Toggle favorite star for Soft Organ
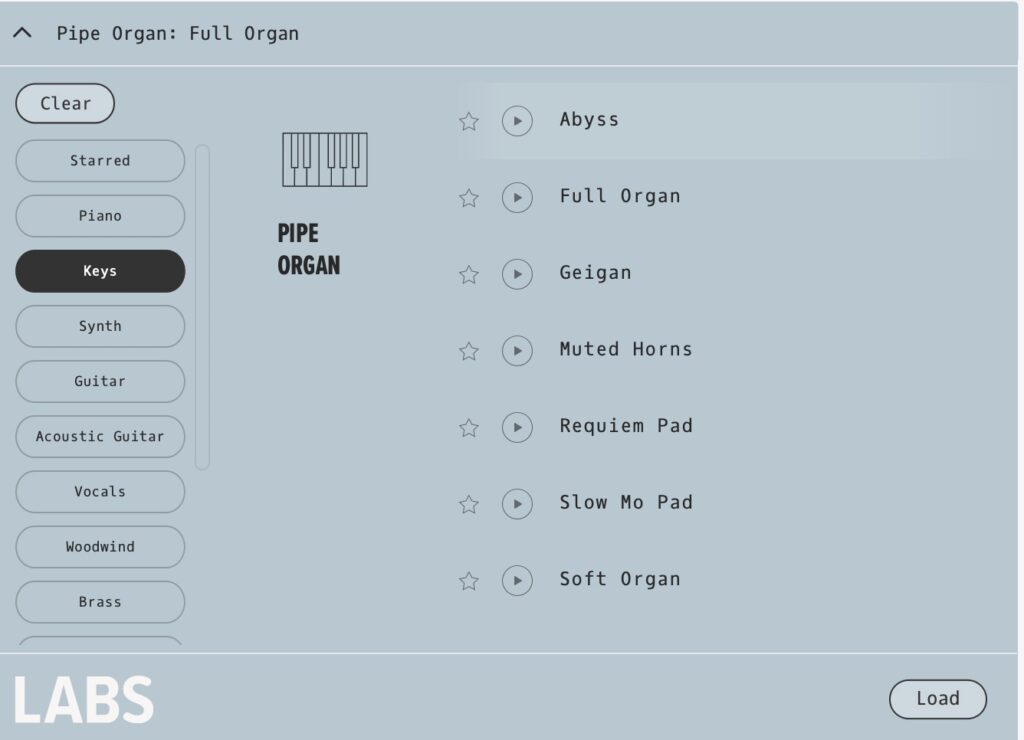The width and height of the screenshot is (1024, 740). pos(469,581)
